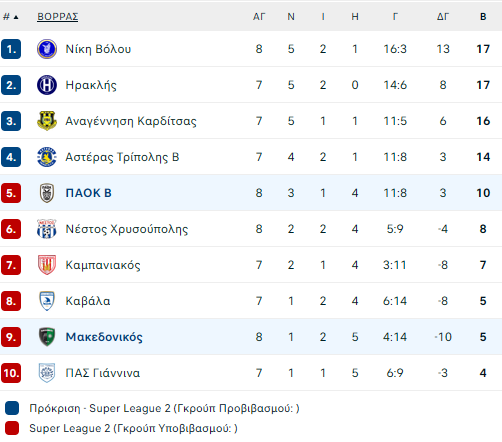Image resolution: width=502 pixels, height=442 pixels.
Task: Sort table by the # rank arrow
Action: pos(11,17)
